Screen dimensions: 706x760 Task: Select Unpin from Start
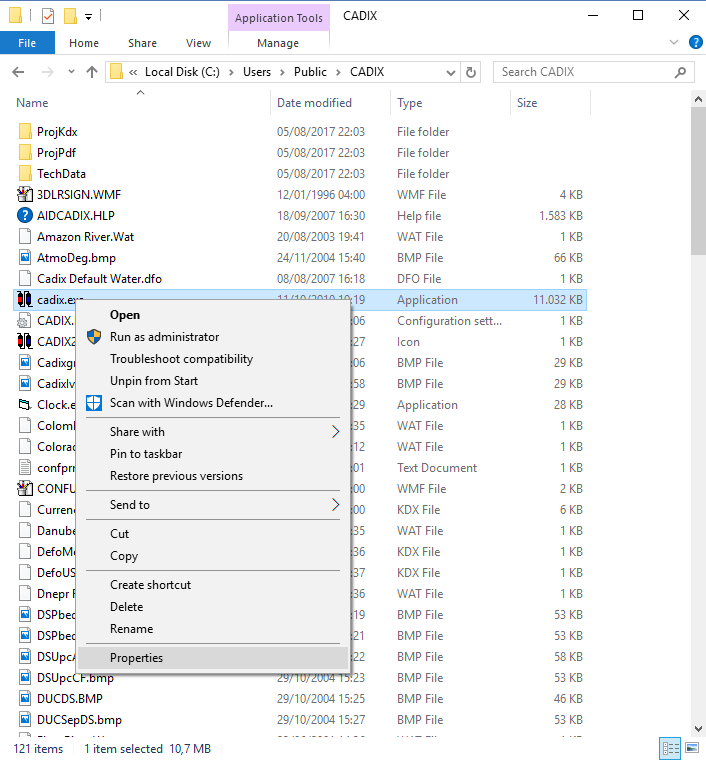click(154, 380)
